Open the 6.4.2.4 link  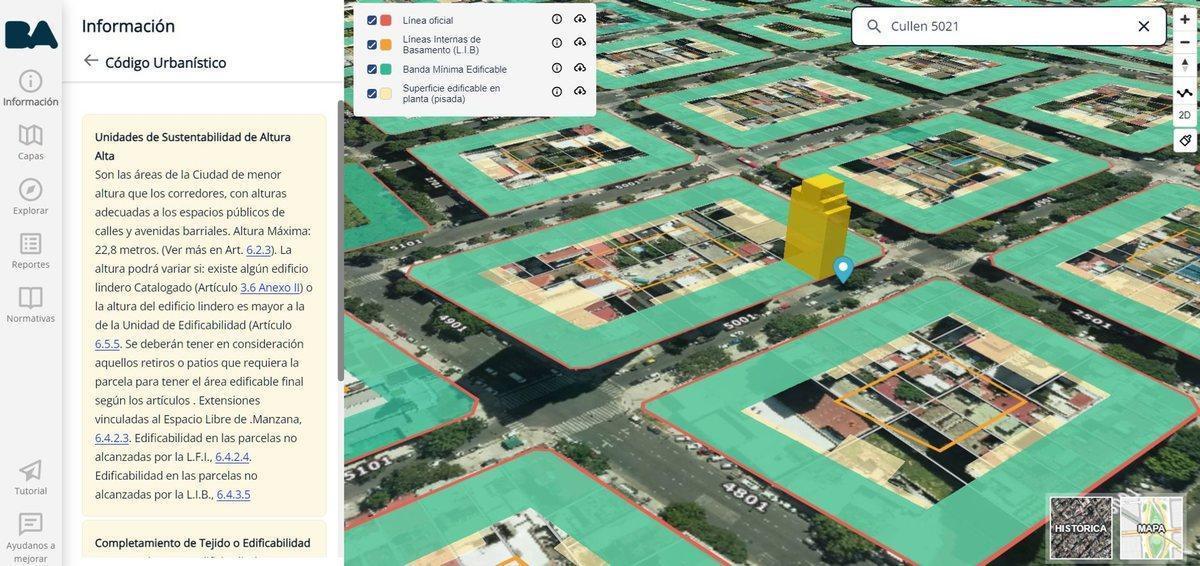(232, 457)
